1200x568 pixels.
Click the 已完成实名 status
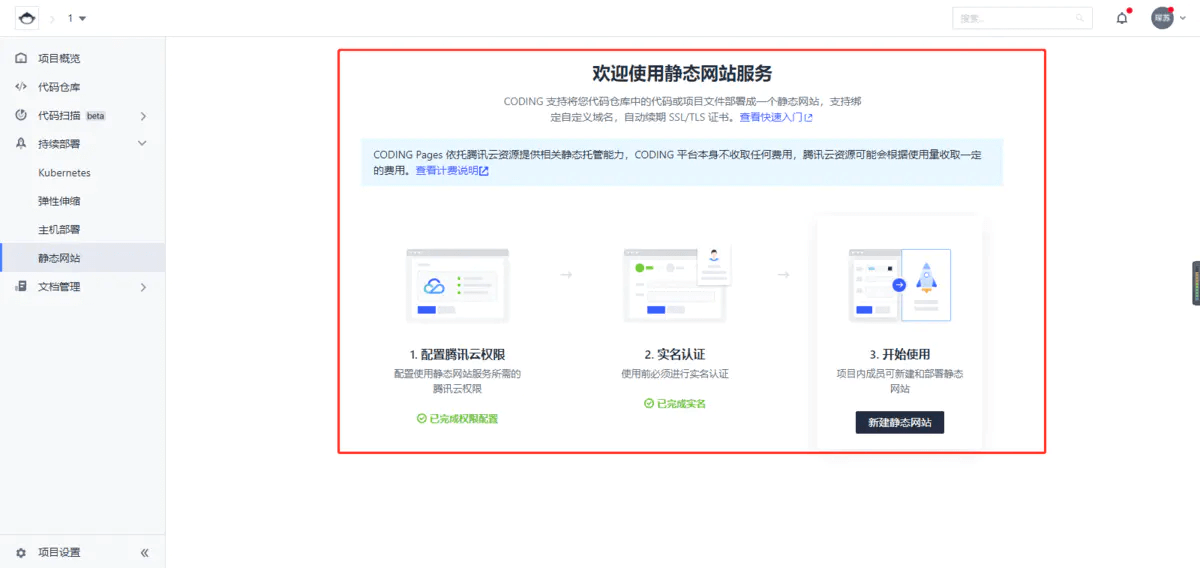click(x=675, y=403)
